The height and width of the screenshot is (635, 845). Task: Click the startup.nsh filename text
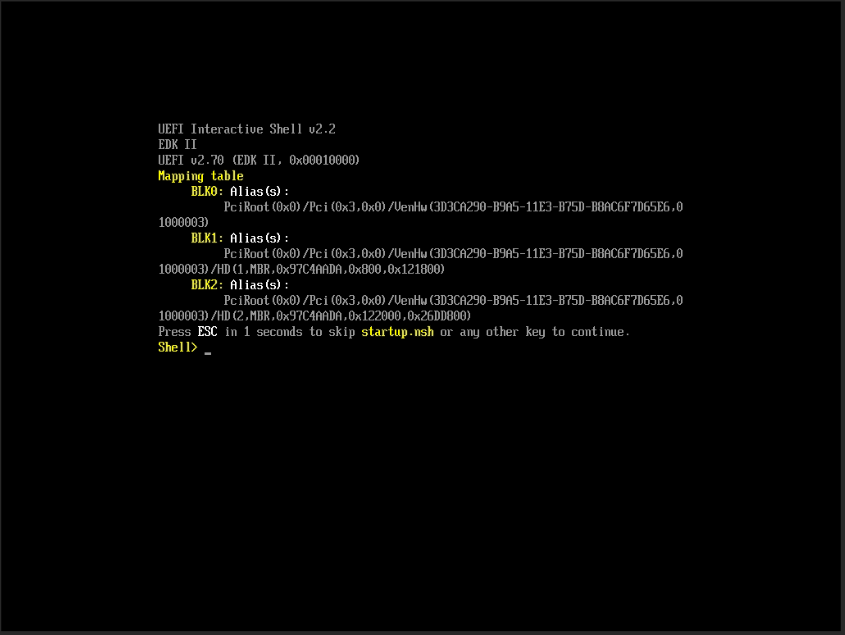pos(397,332)
